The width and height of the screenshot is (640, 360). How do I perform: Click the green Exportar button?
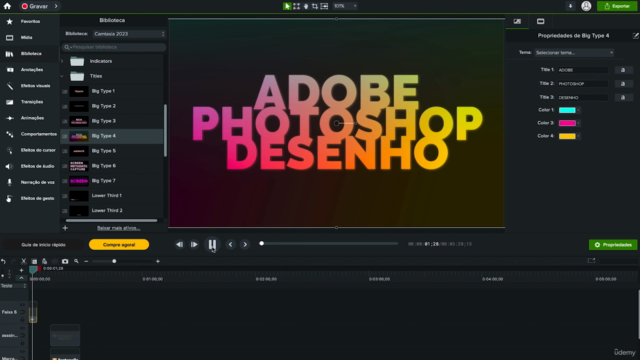pyautogui.click(x=617, y=6)
